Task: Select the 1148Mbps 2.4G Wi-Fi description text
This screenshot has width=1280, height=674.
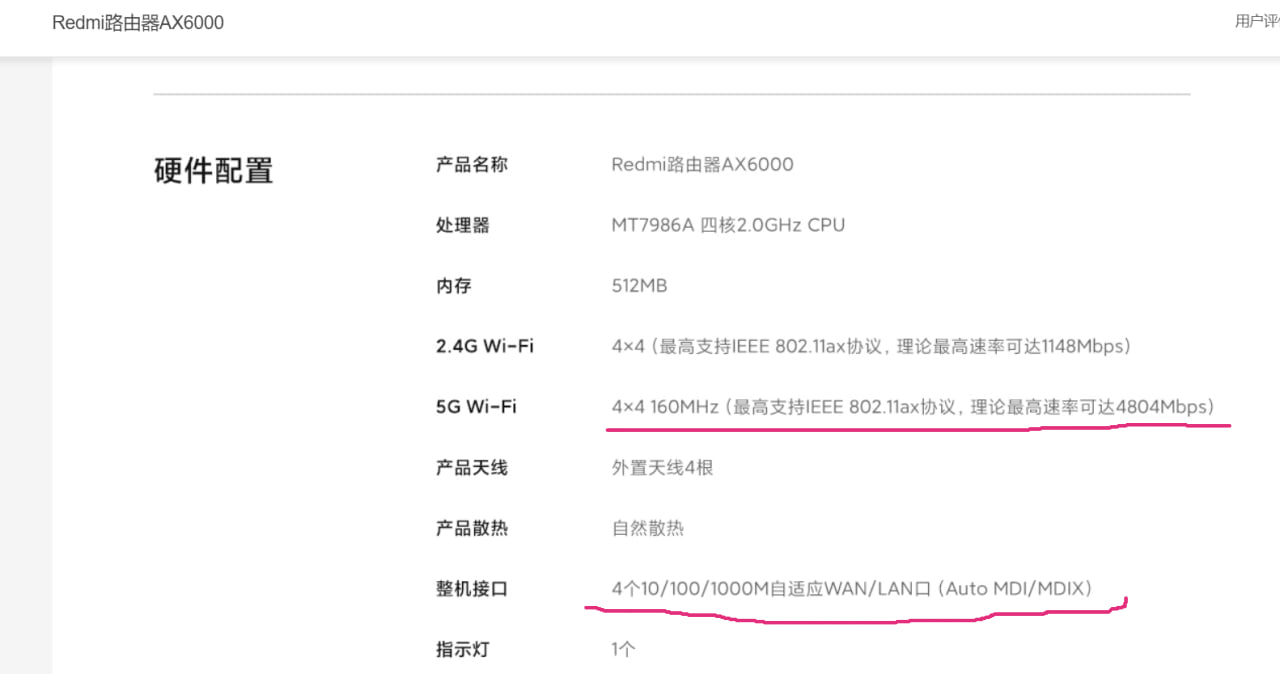Action: (871, 346)
